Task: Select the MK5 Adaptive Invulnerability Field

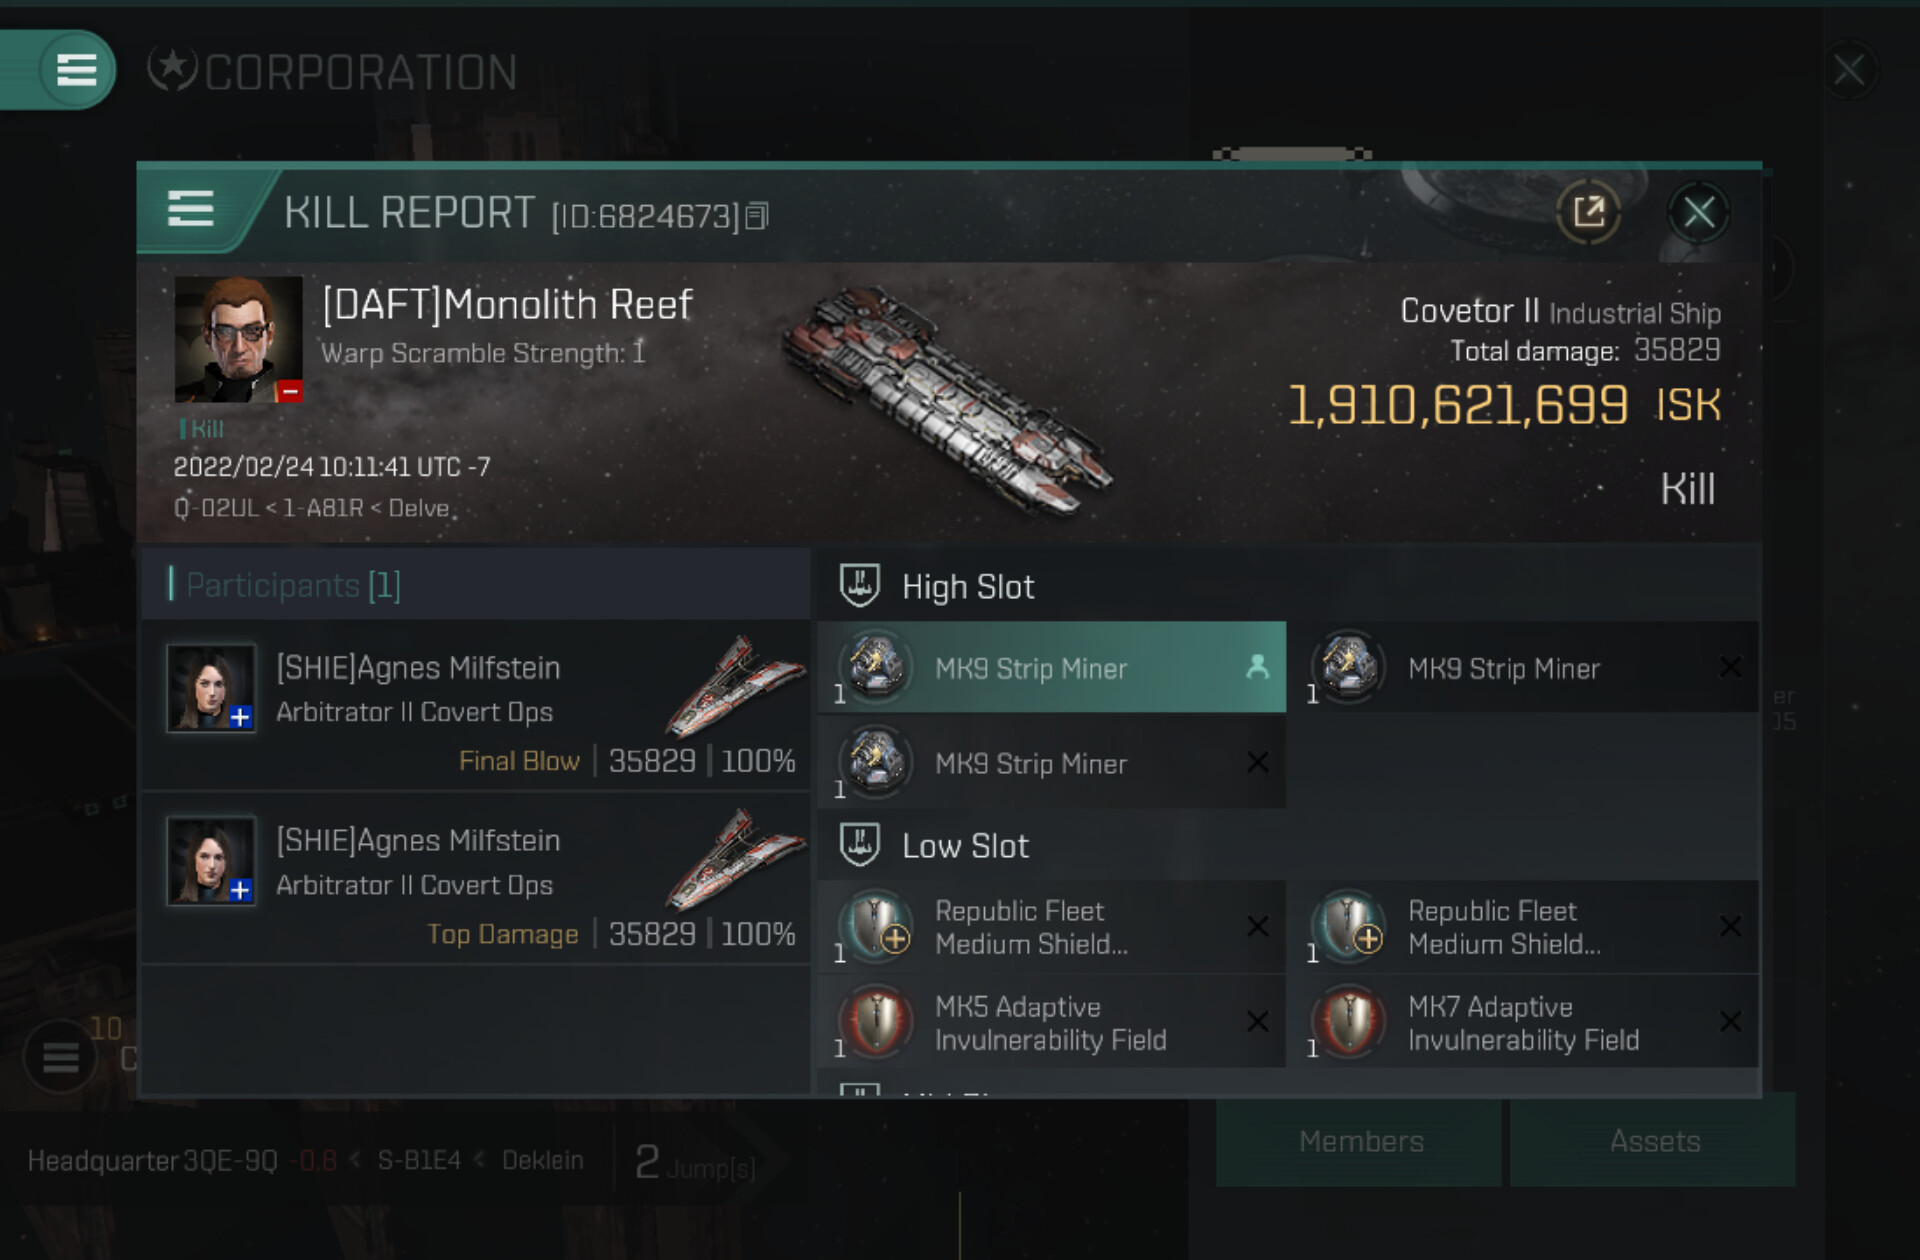Action: pyautogui.click(x=1051, y=1022)
